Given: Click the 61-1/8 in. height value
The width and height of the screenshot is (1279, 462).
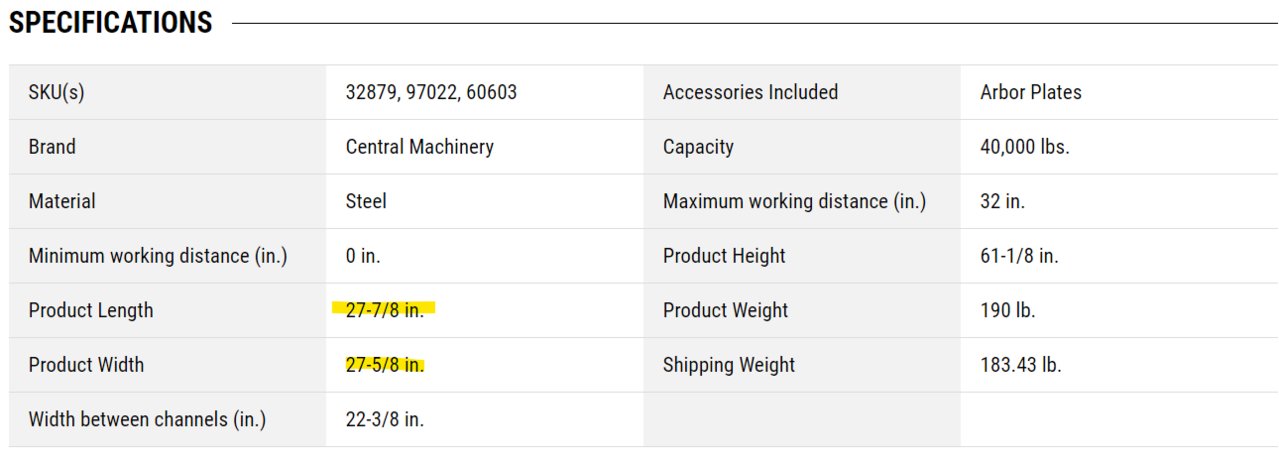Looking at the screenshot, I should (1019, 256).
